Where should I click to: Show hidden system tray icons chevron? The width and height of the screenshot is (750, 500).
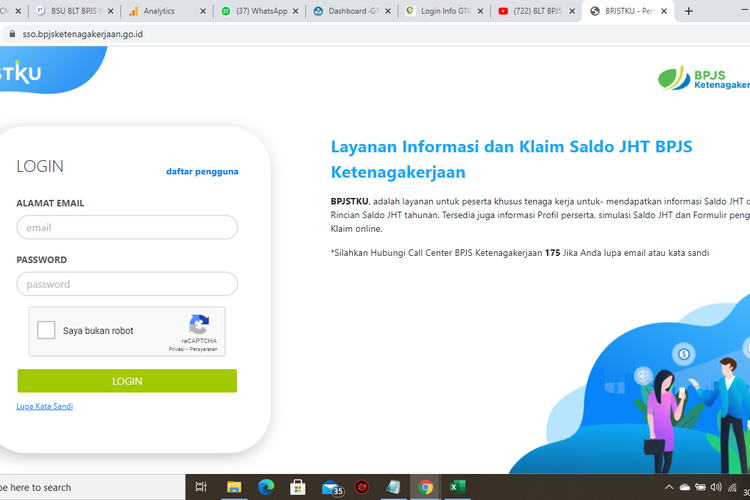click(x=669, y=488)
